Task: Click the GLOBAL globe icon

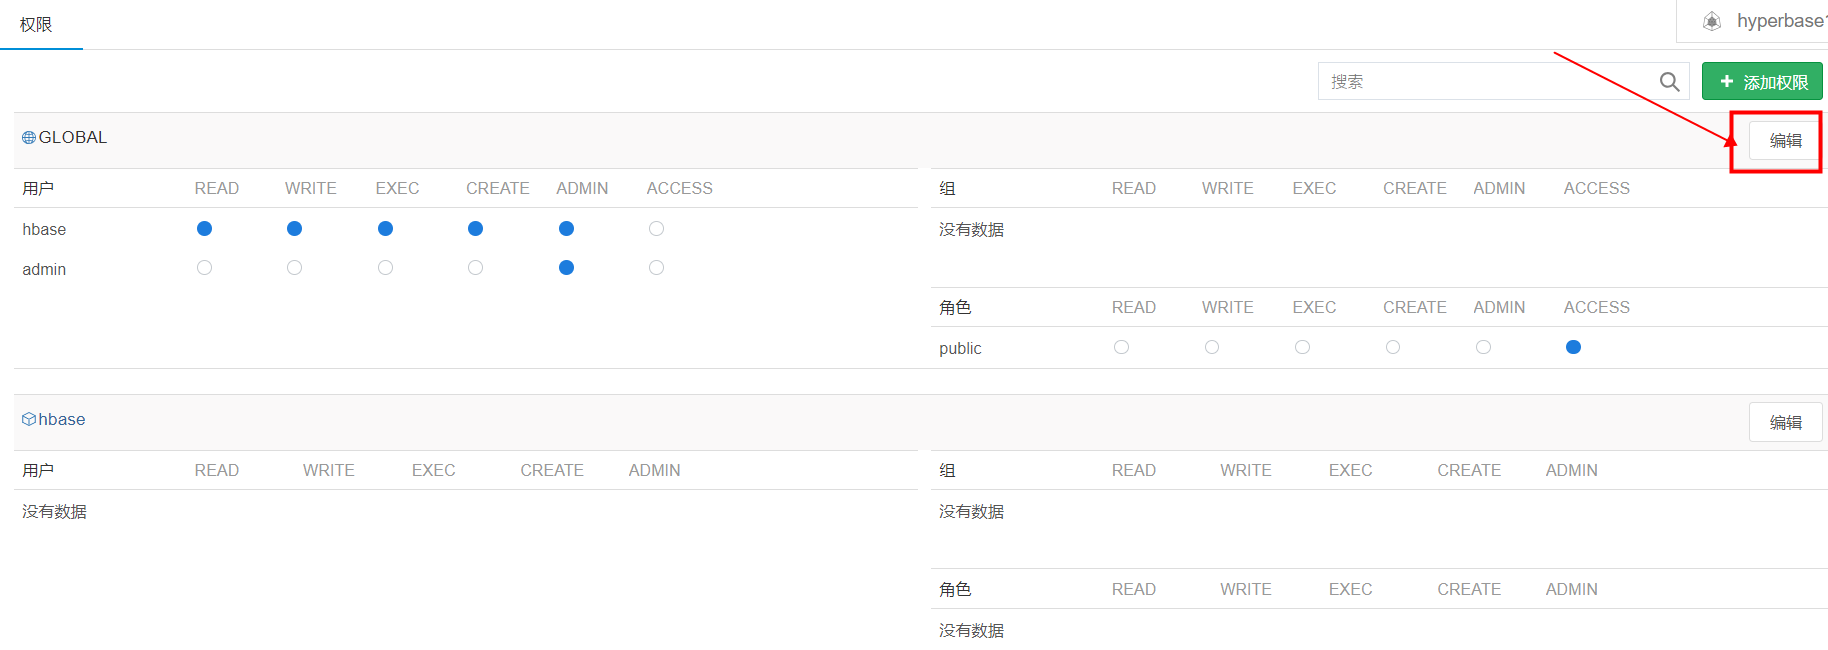Action: [29, 138]
